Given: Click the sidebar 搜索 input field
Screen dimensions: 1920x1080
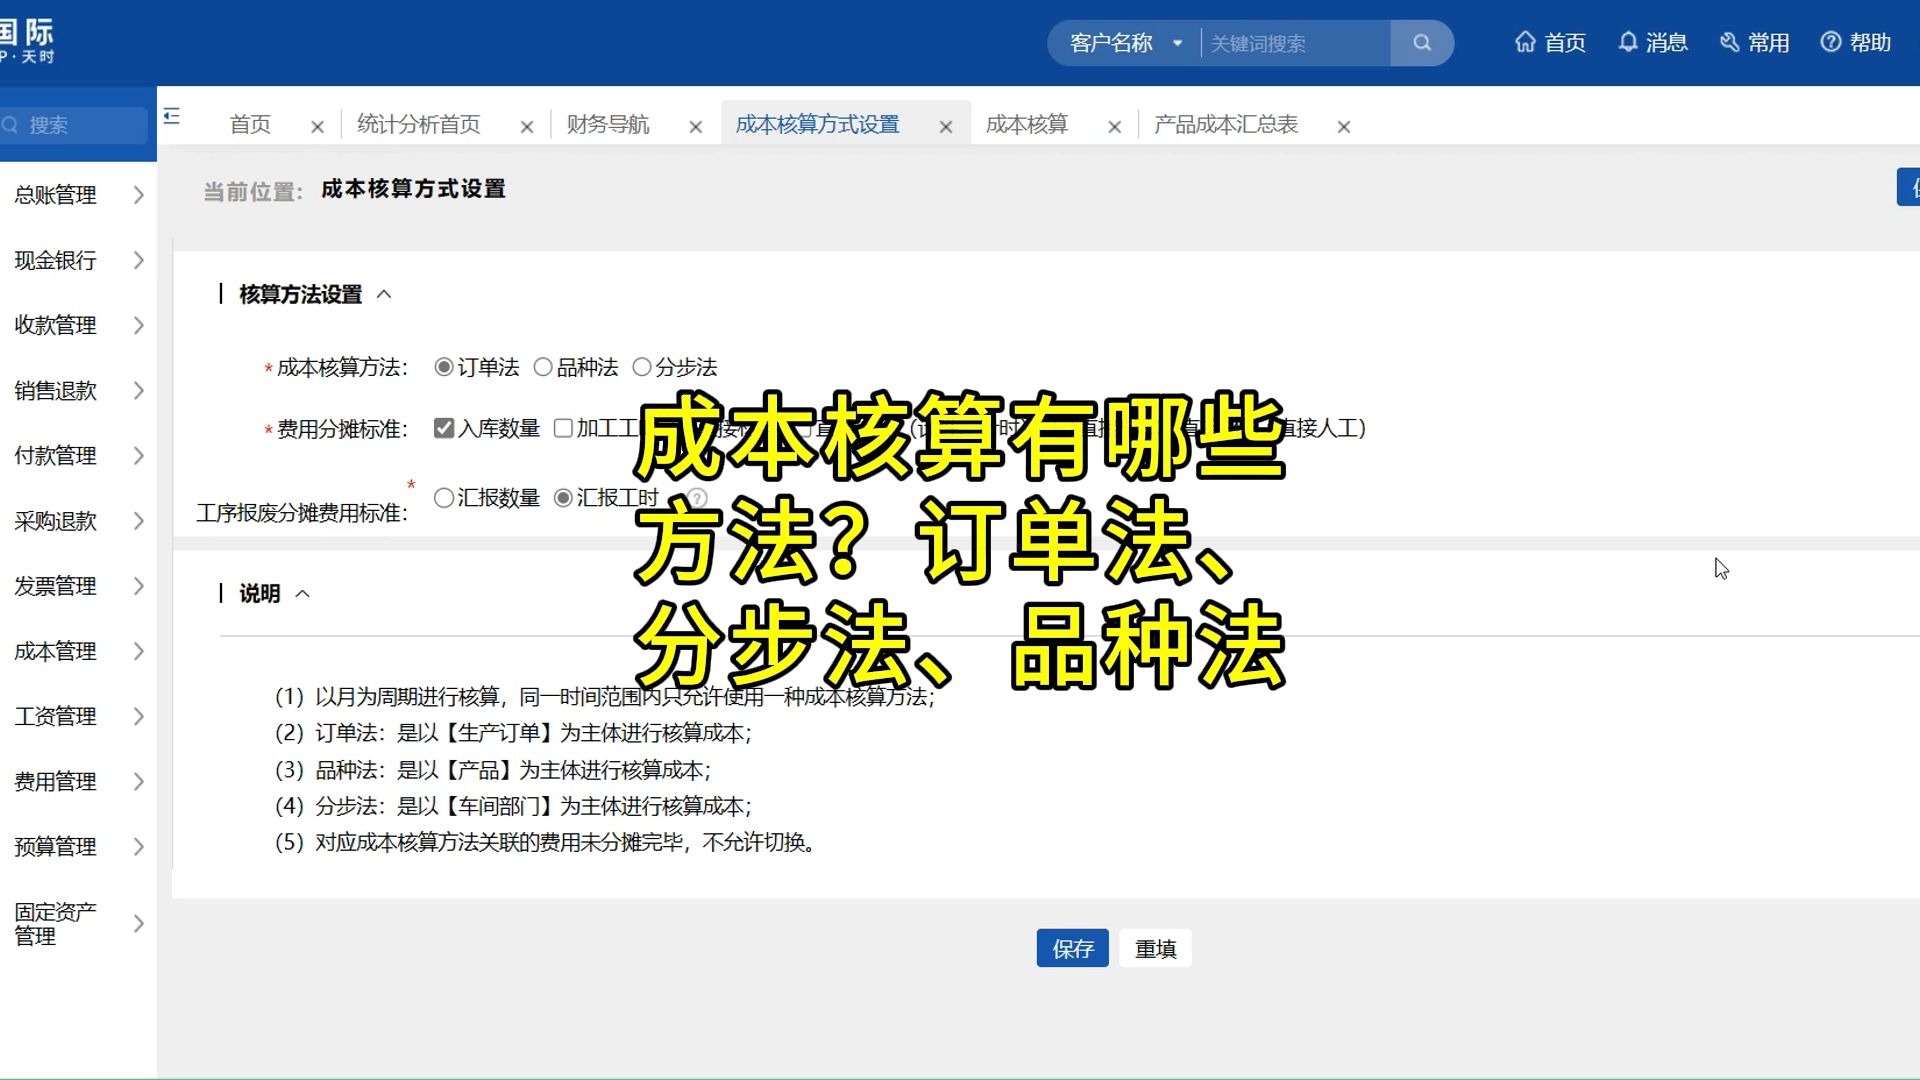Looking at the screenshot, I should (74, 125).
